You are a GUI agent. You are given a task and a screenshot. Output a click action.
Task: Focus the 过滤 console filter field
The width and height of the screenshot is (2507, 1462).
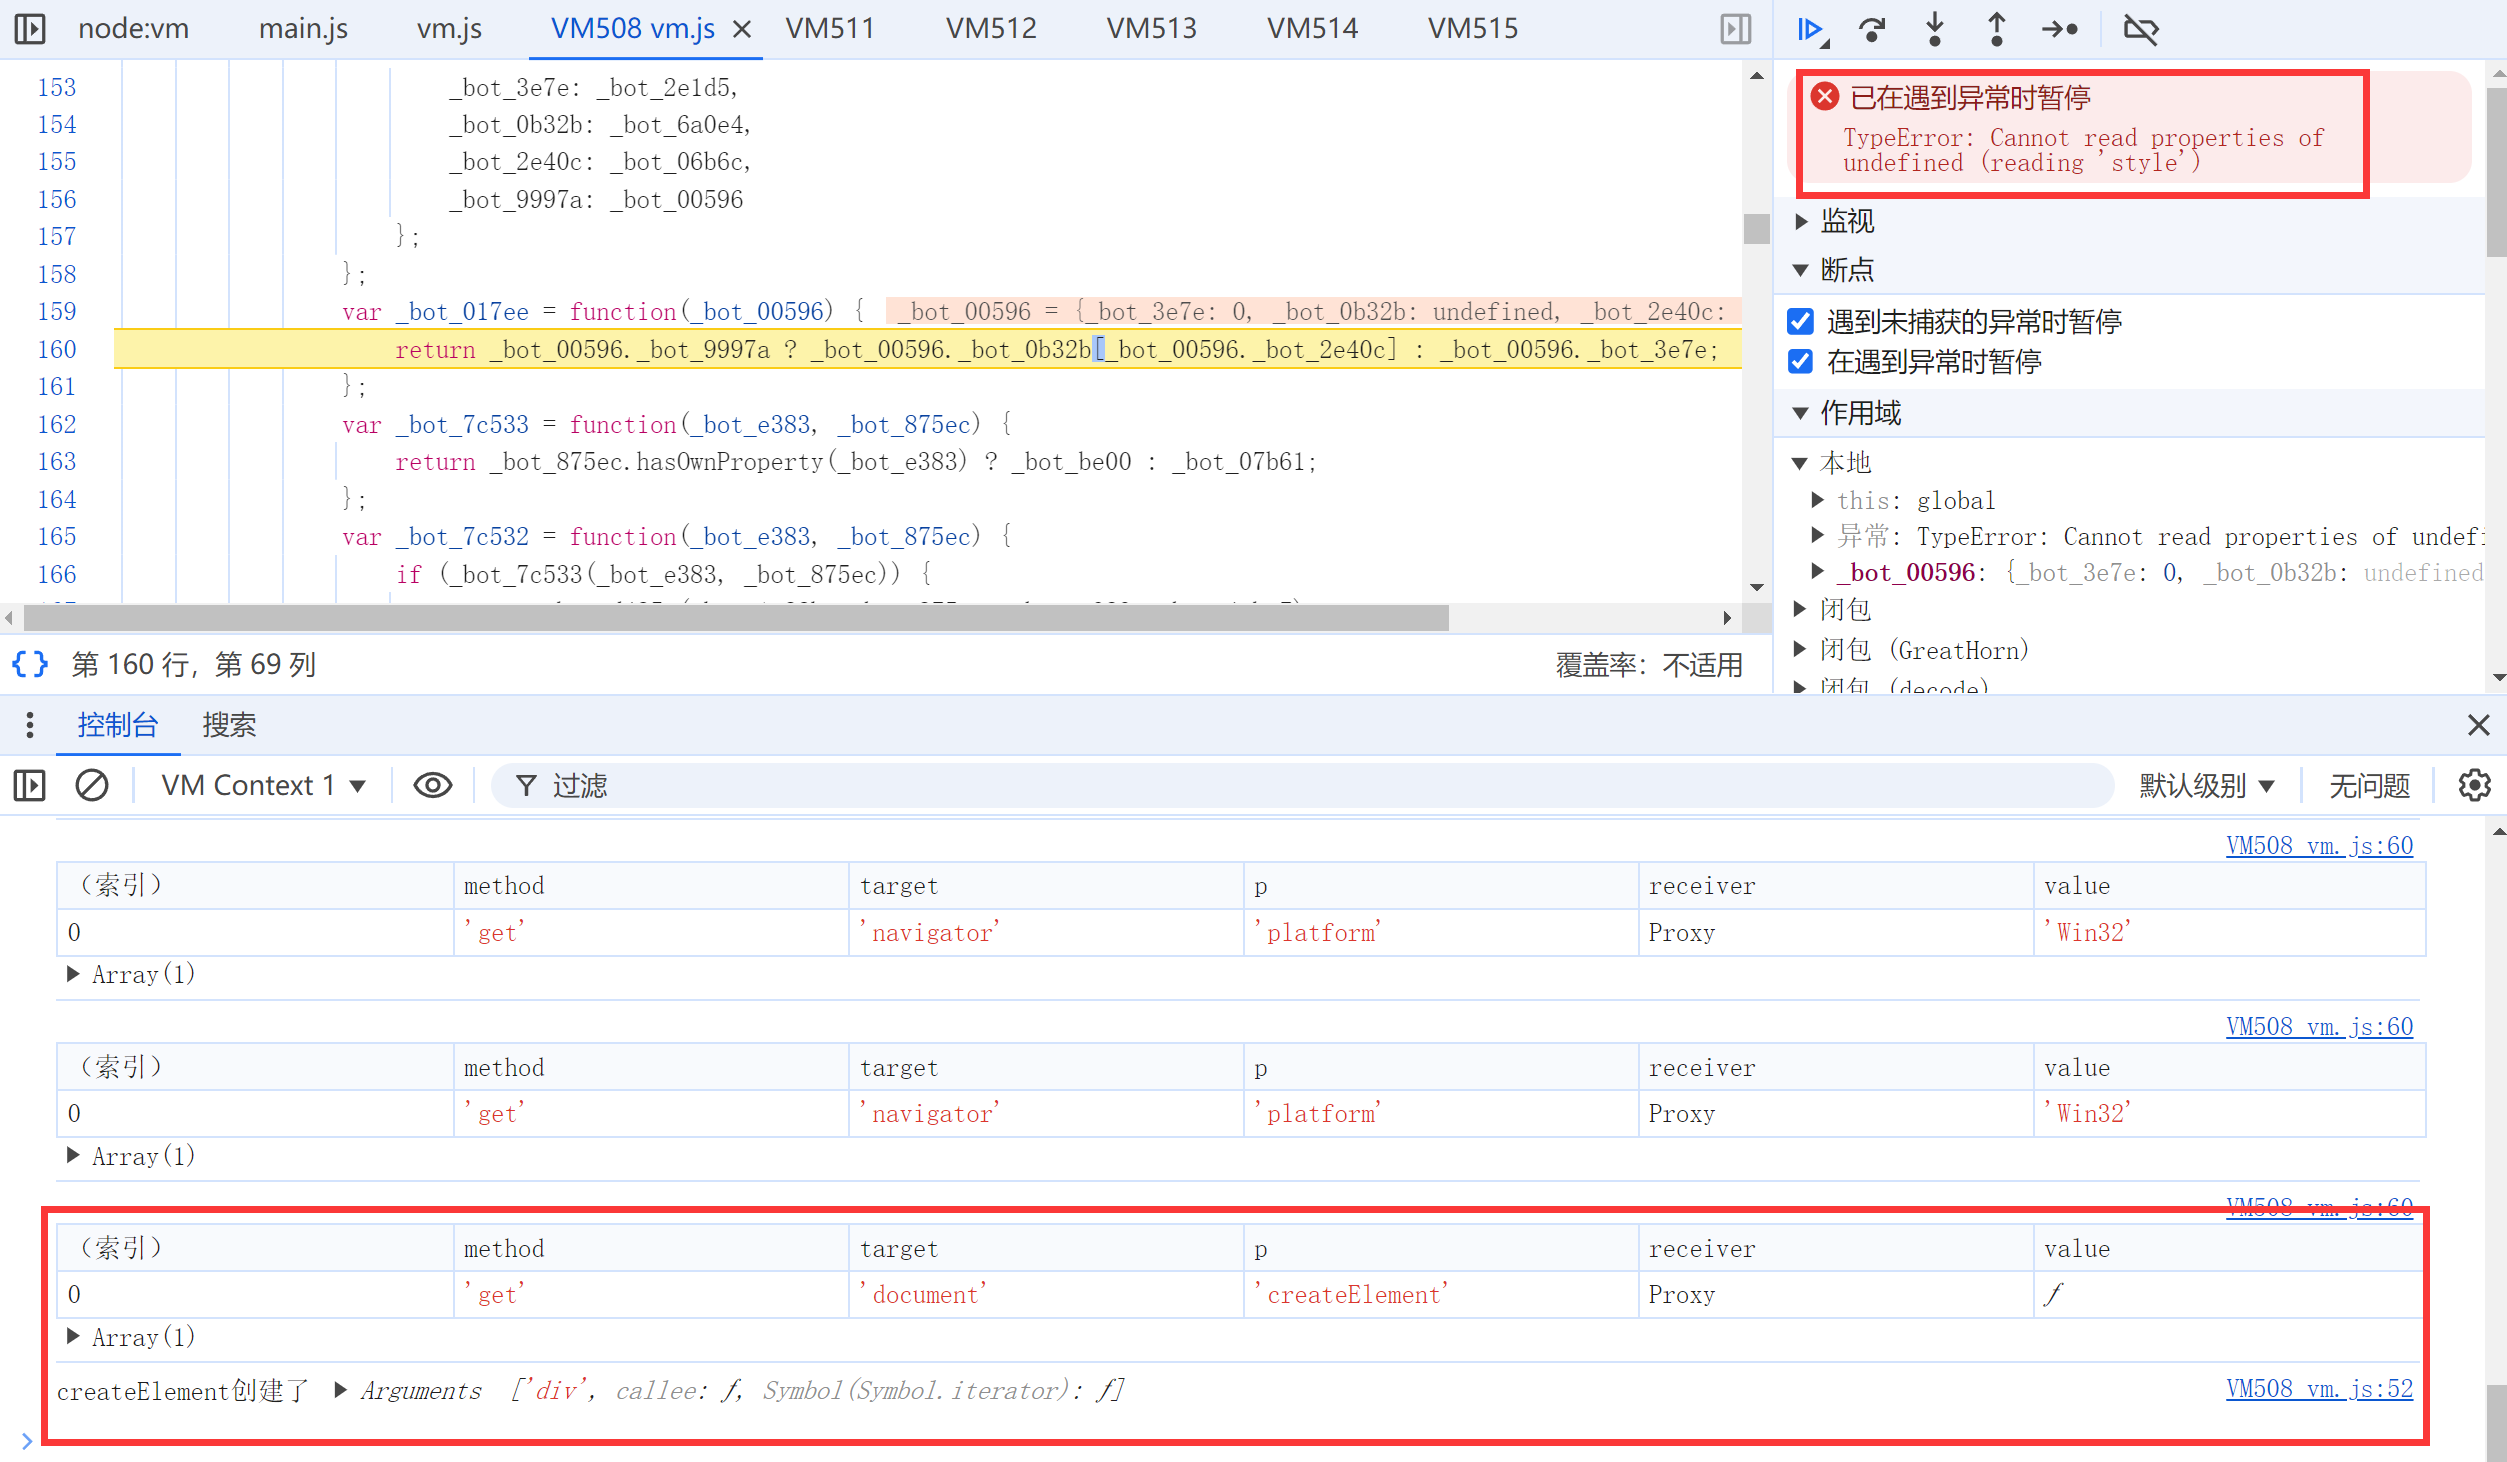click(1300, 785)
